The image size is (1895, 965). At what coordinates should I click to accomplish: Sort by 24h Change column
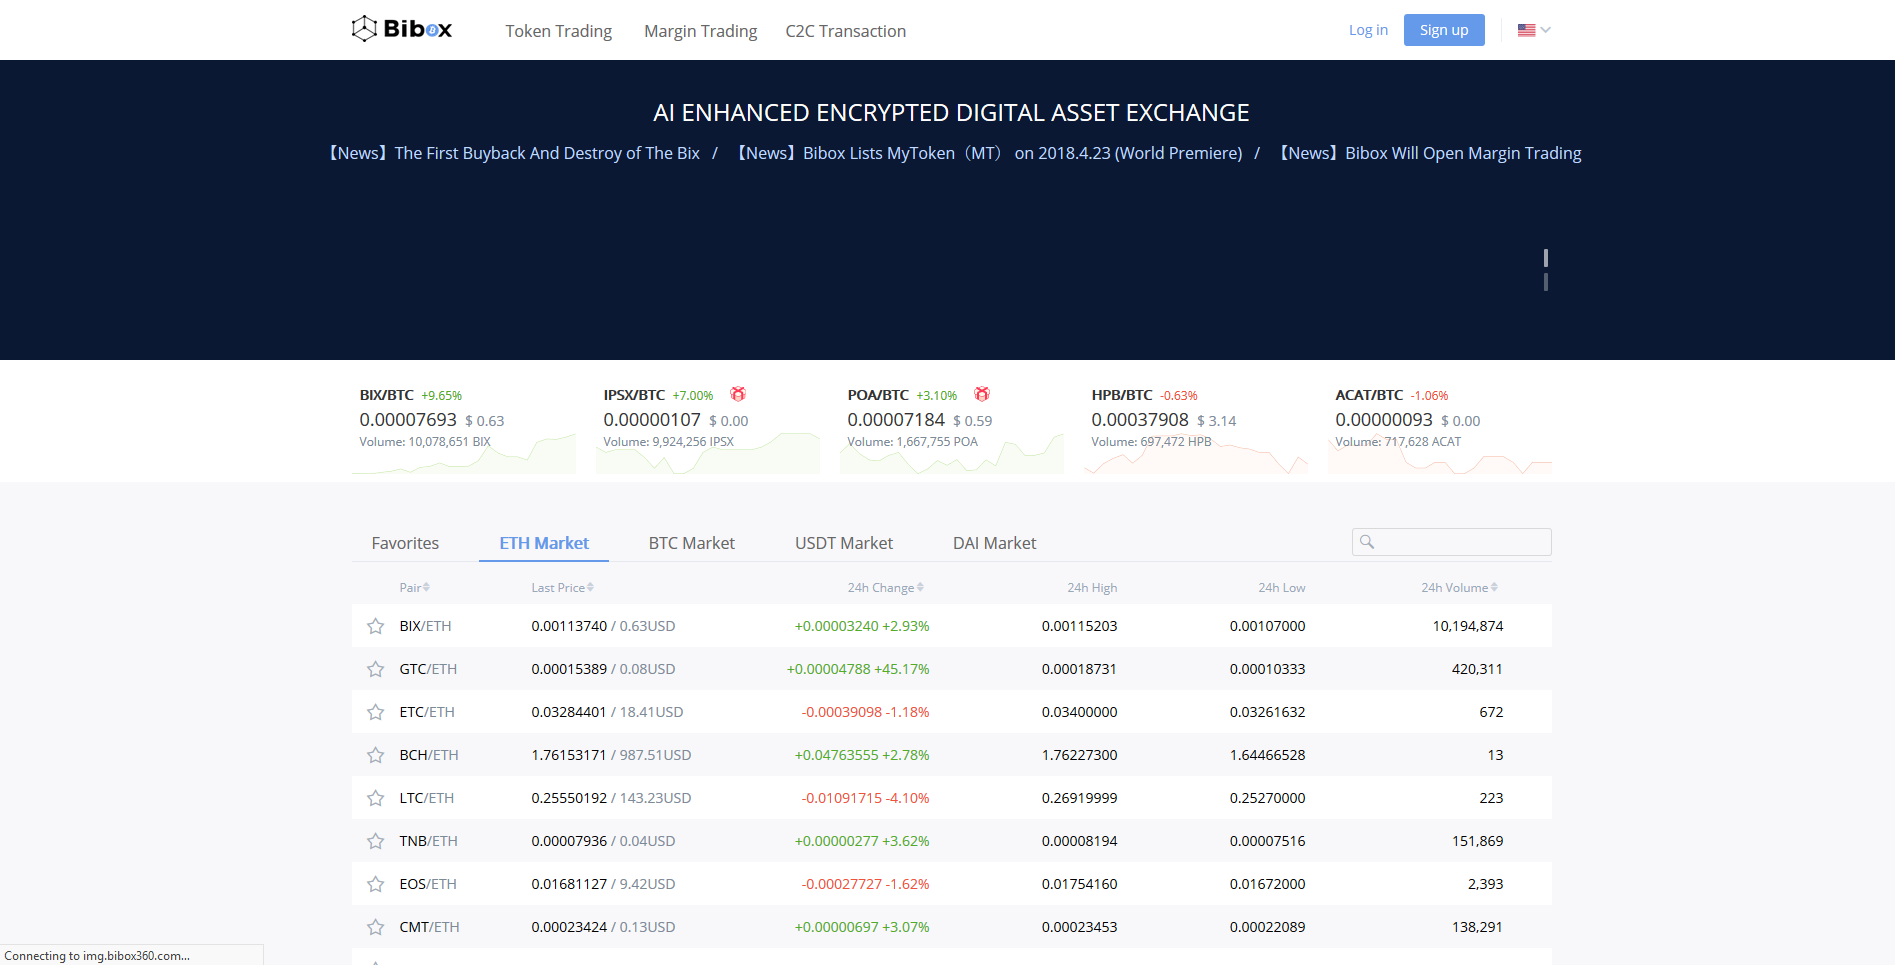coord(885,587)
